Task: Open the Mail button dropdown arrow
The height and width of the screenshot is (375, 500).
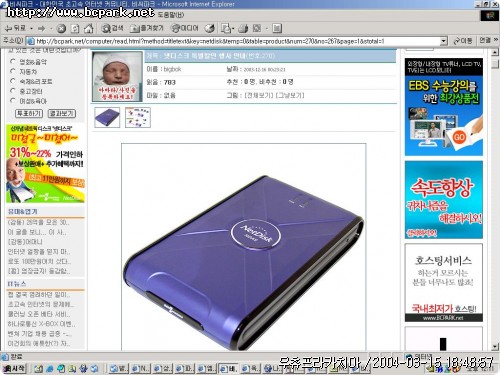Action: click(x=233, y=29)
